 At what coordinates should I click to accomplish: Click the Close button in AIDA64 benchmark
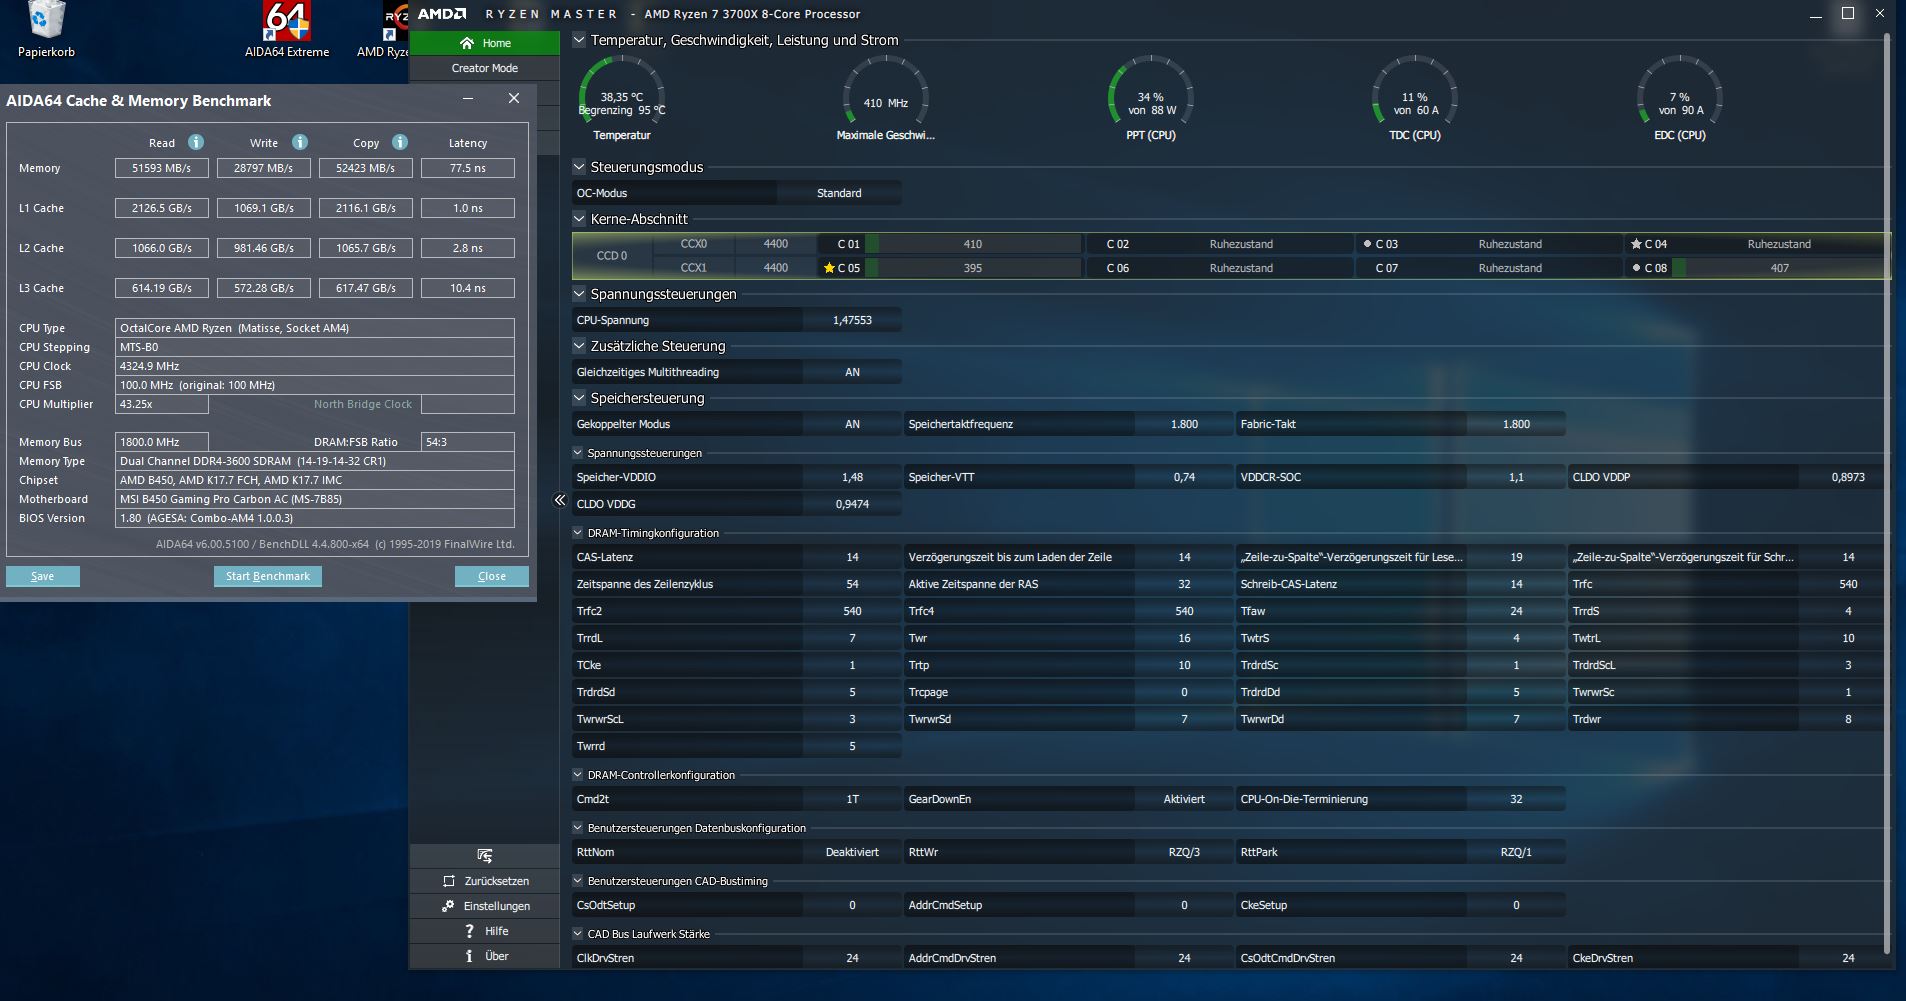492,576
